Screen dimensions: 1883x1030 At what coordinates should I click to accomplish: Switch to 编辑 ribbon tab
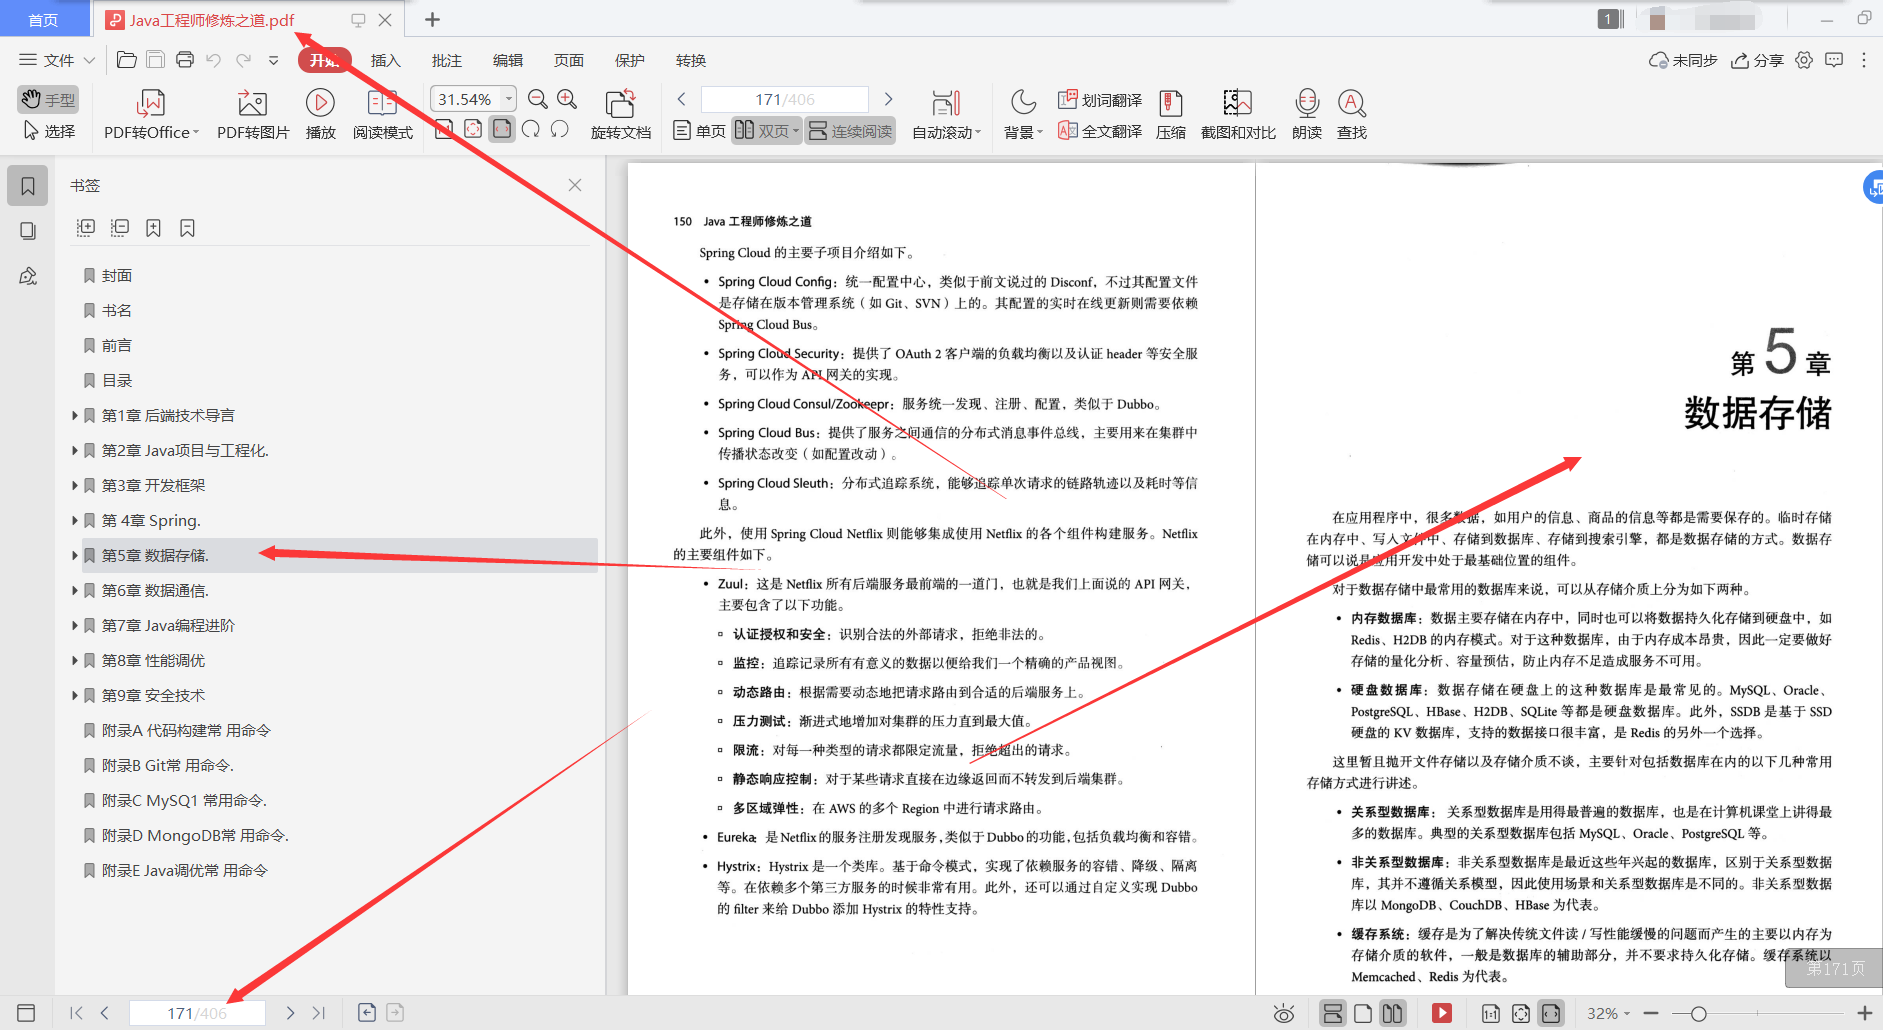point(507,60)
